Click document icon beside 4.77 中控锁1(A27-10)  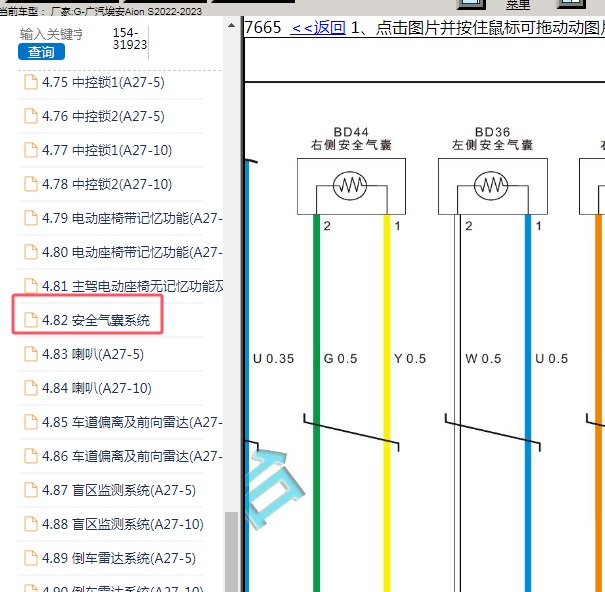coord(31,150)
